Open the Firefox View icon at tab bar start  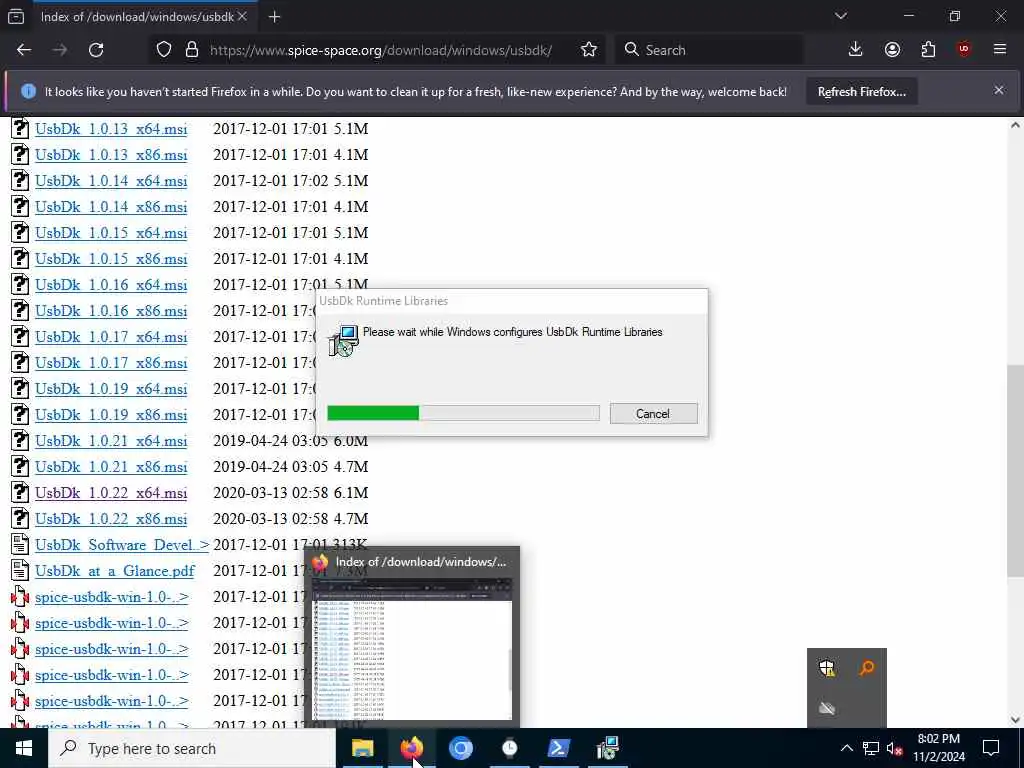coord(16,17)
